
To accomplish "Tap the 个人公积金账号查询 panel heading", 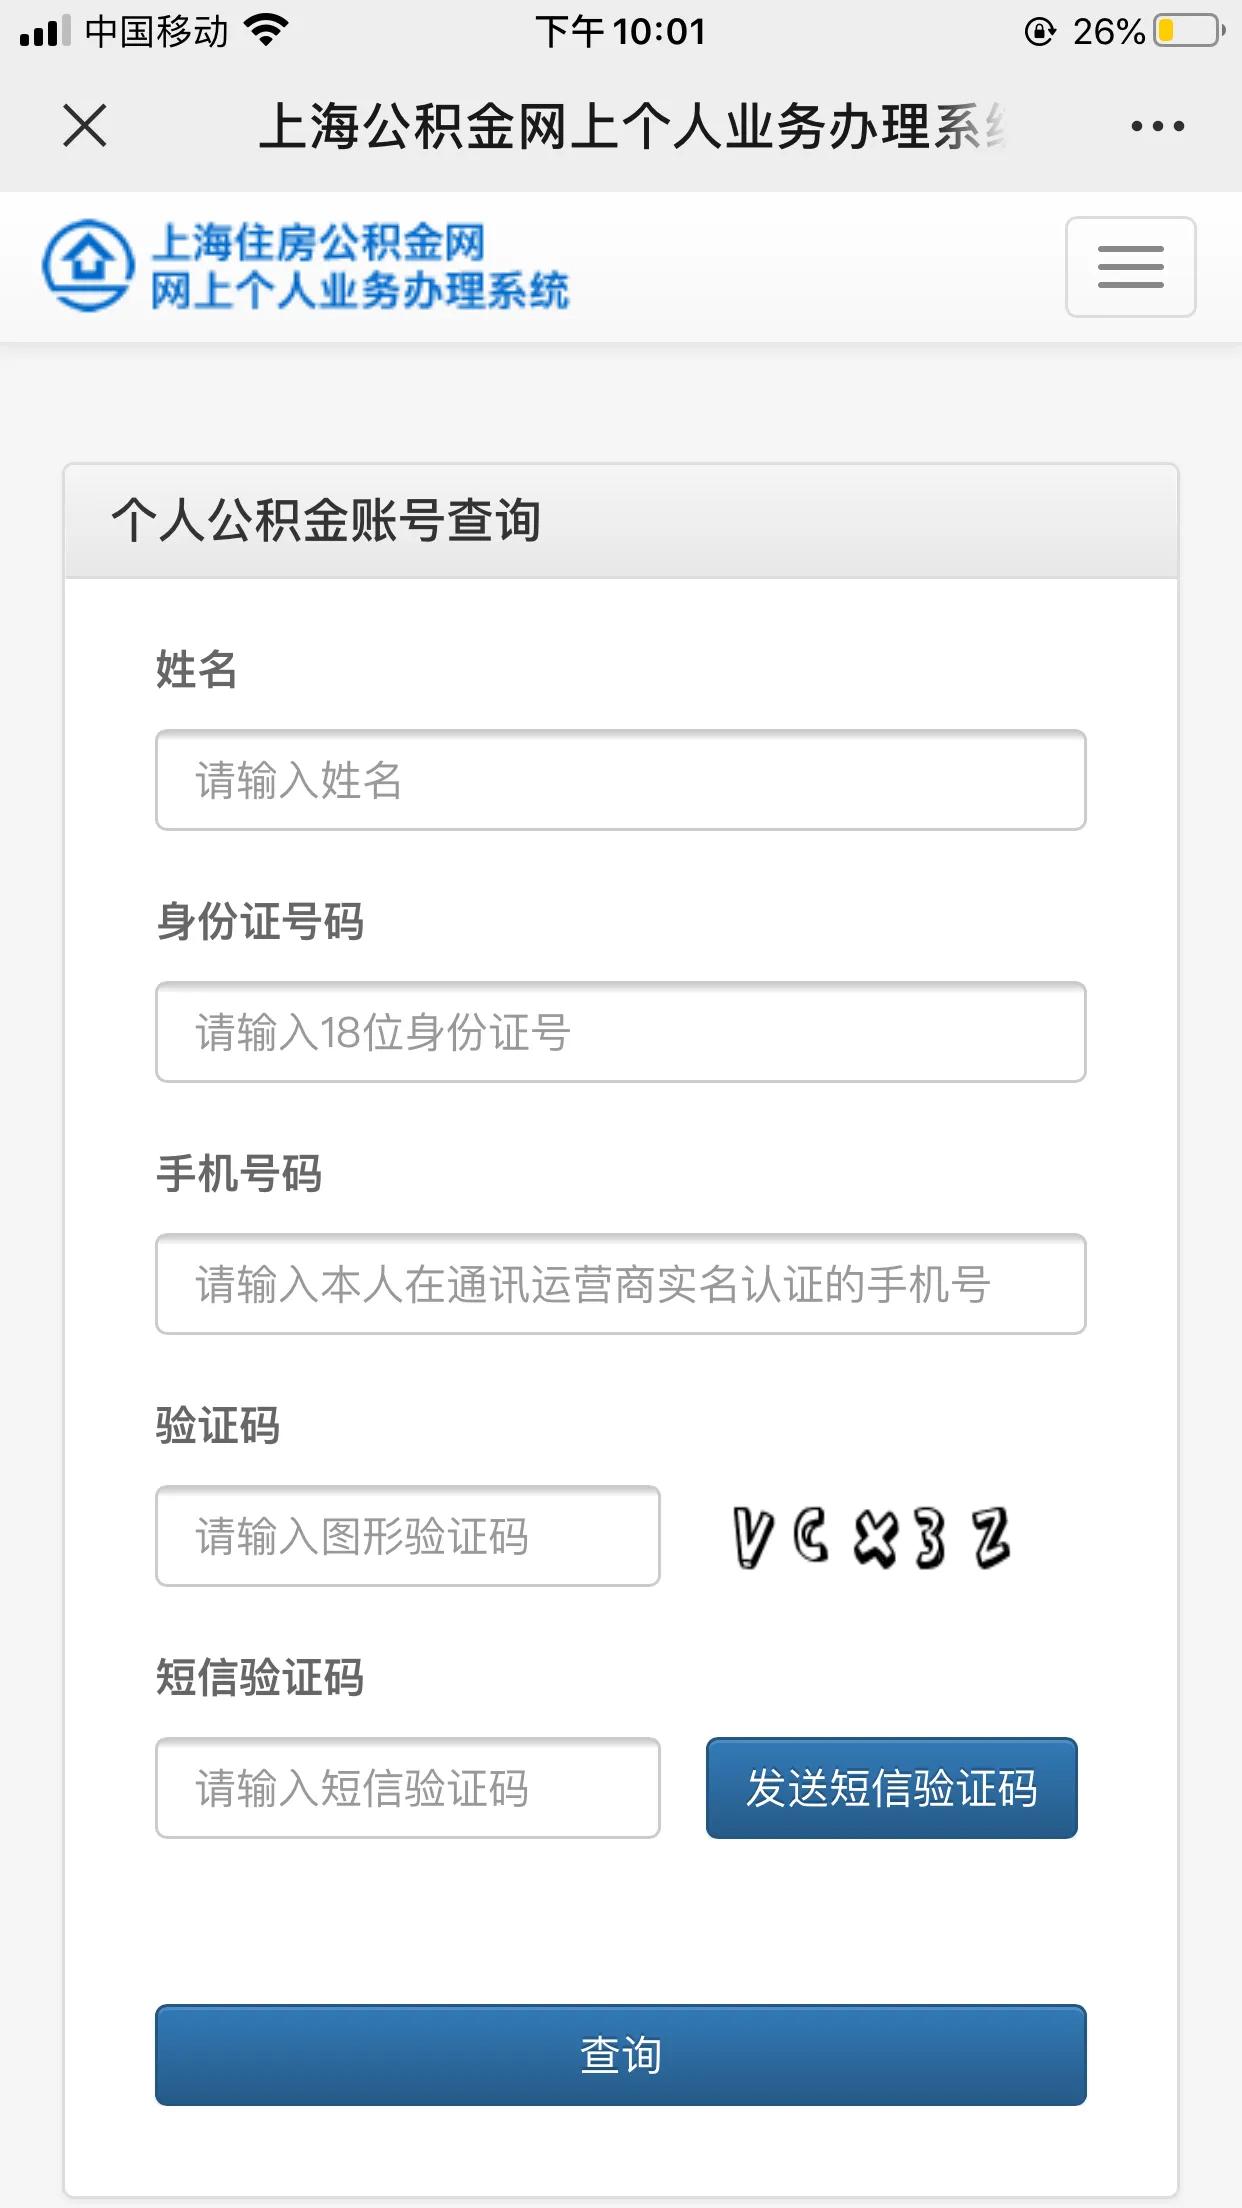I will [326, 520].
